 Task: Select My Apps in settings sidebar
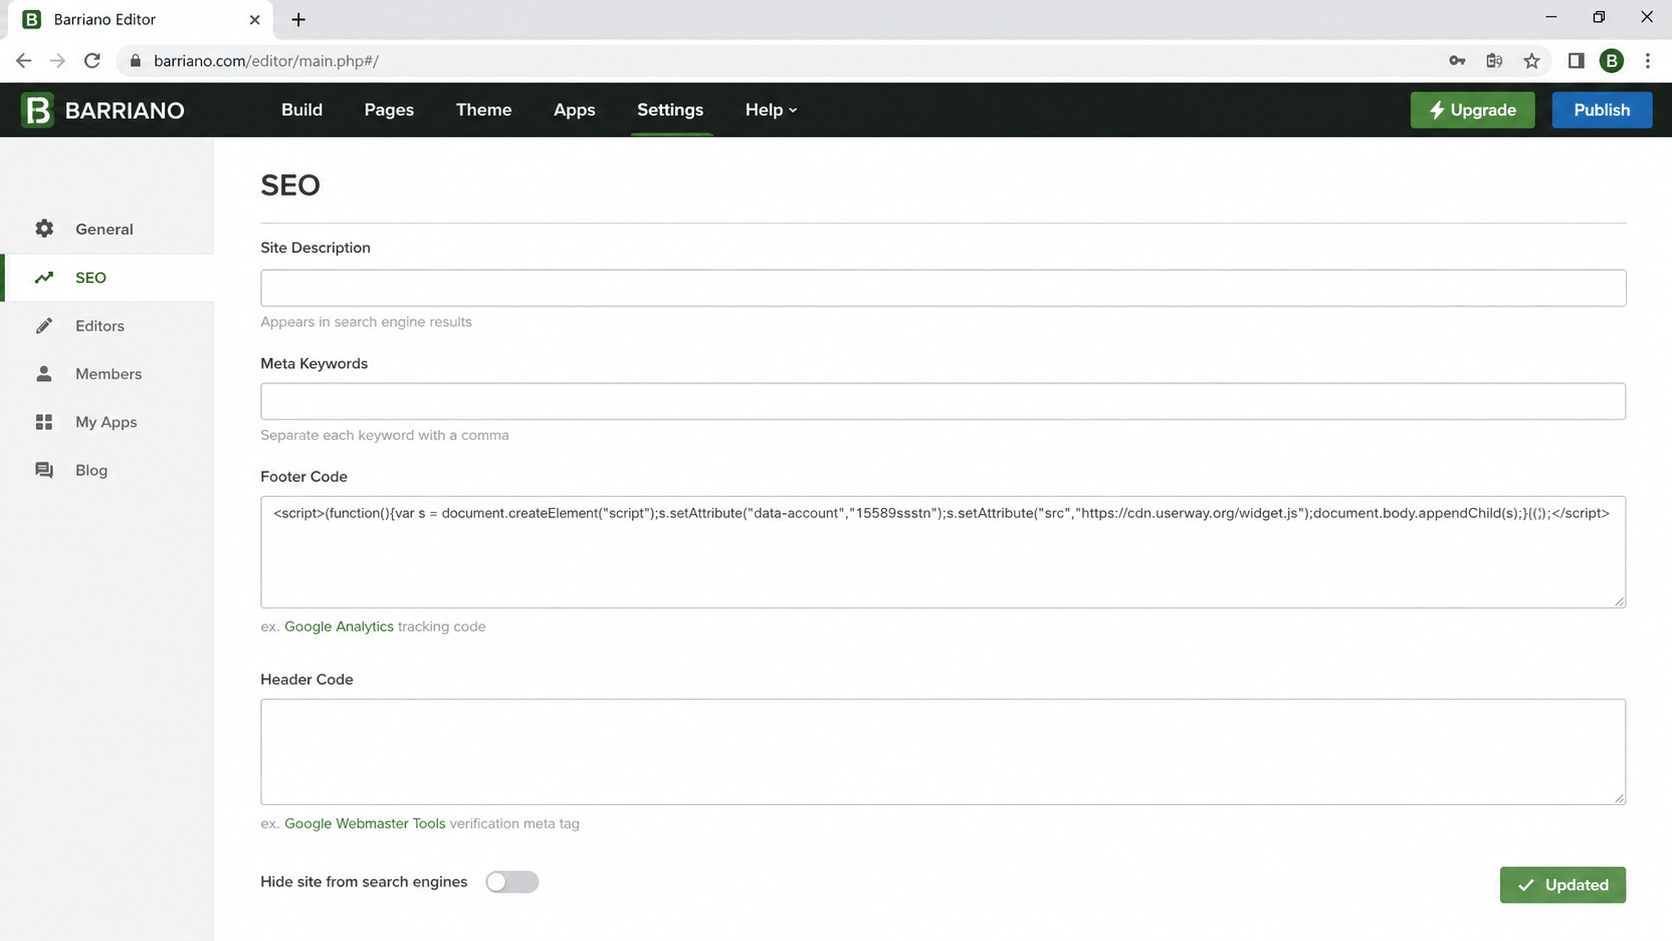coord(107,422)
